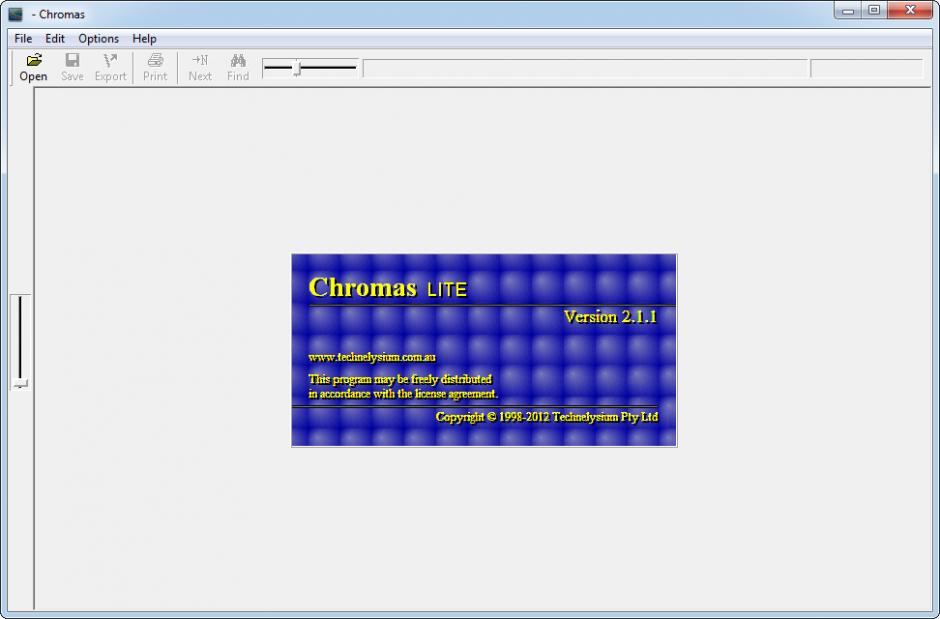Click the Open folder icon
The height and width of the screenshot is (619, 940).
[x=33, y=61]
